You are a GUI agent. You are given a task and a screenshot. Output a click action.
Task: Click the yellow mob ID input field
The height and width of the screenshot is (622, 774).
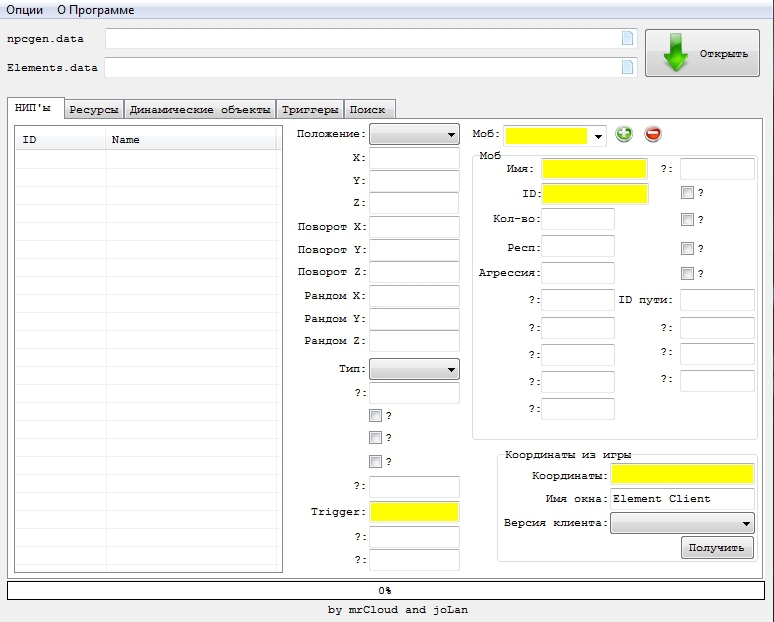click(595, 194)
